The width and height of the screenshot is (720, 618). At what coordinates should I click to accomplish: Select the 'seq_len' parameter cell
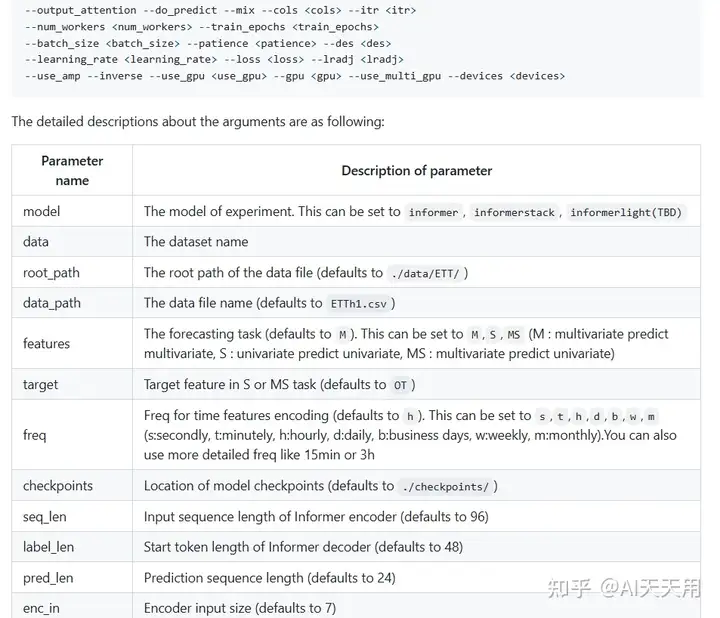coord(72,517)
